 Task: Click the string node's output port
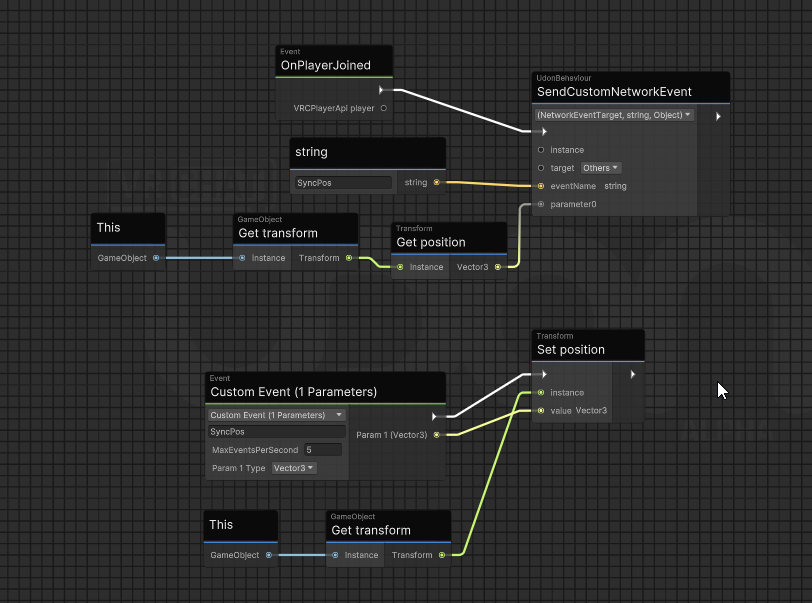[436, 182]
